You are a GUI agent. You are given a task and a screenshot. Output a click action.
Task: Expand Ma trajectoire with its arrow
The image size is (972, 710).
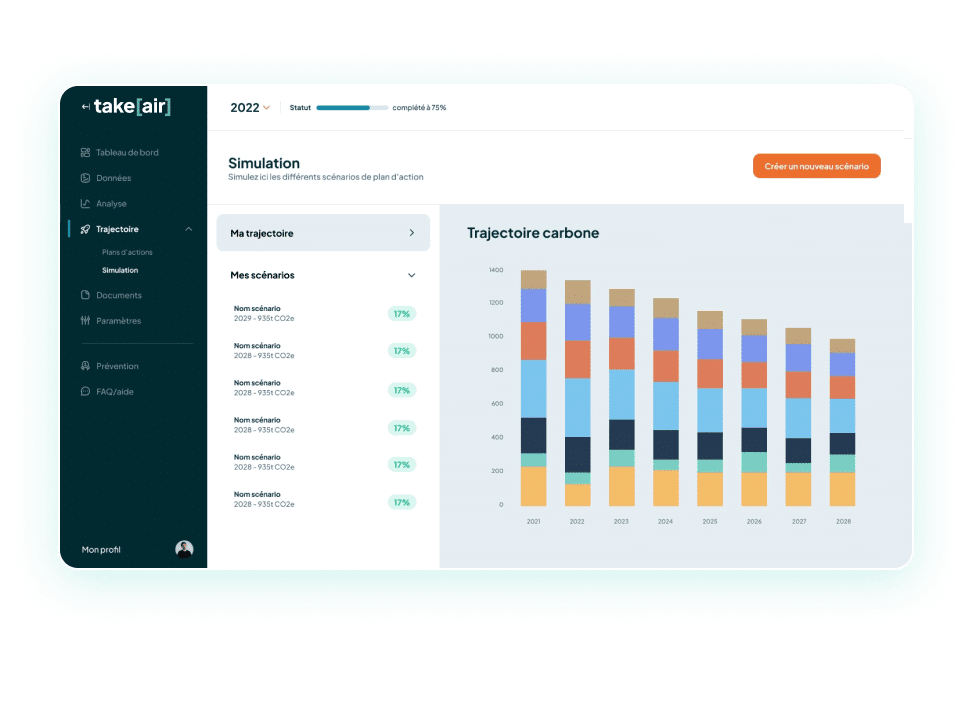(412, 233)
